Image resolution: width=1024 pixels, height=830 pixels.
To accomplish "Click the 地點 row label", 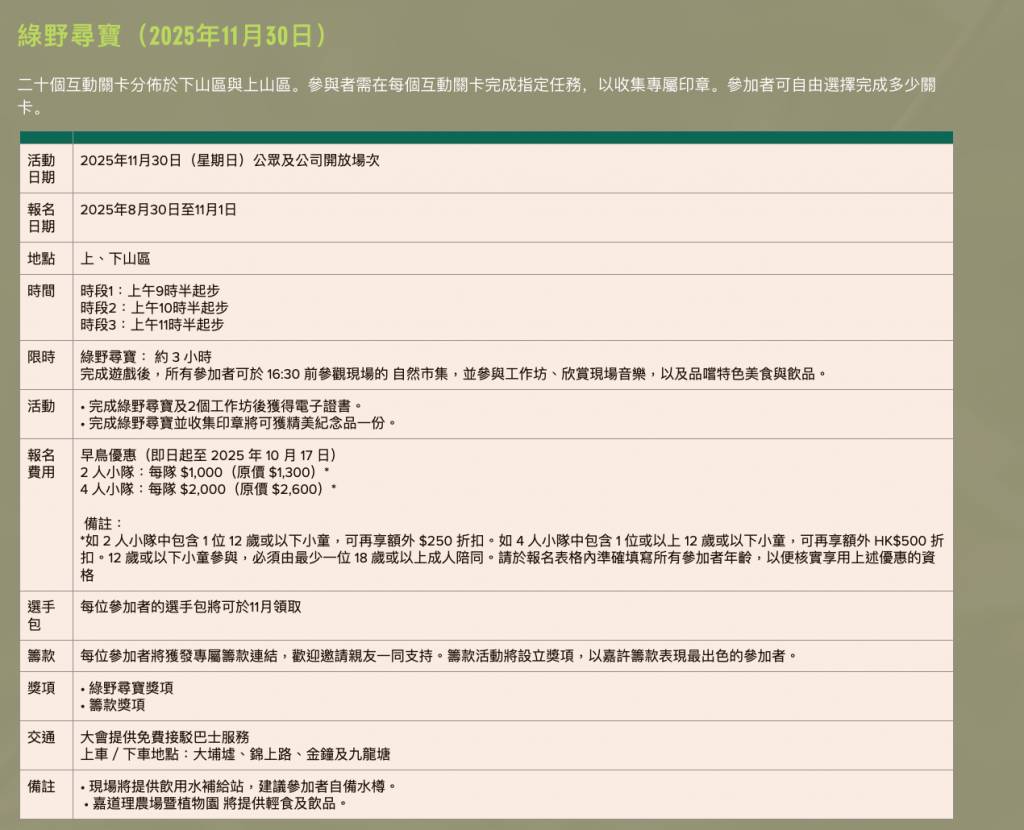I will pyautogui.click(x=42, y=259).
